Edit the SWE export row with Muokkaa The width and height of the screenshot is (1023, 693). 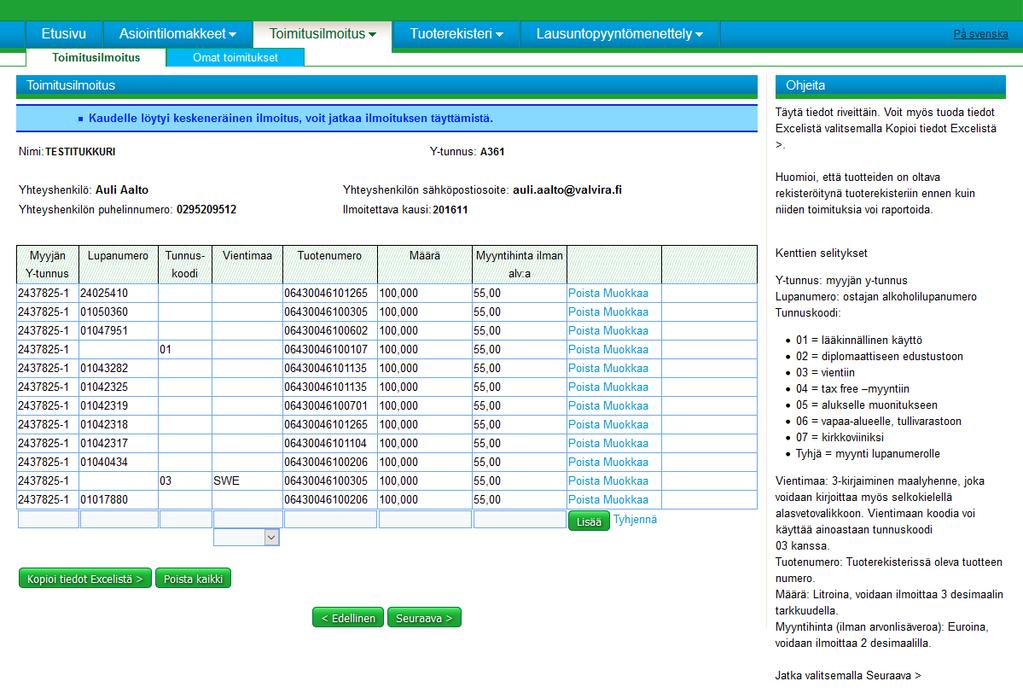(x=626, y=481)
